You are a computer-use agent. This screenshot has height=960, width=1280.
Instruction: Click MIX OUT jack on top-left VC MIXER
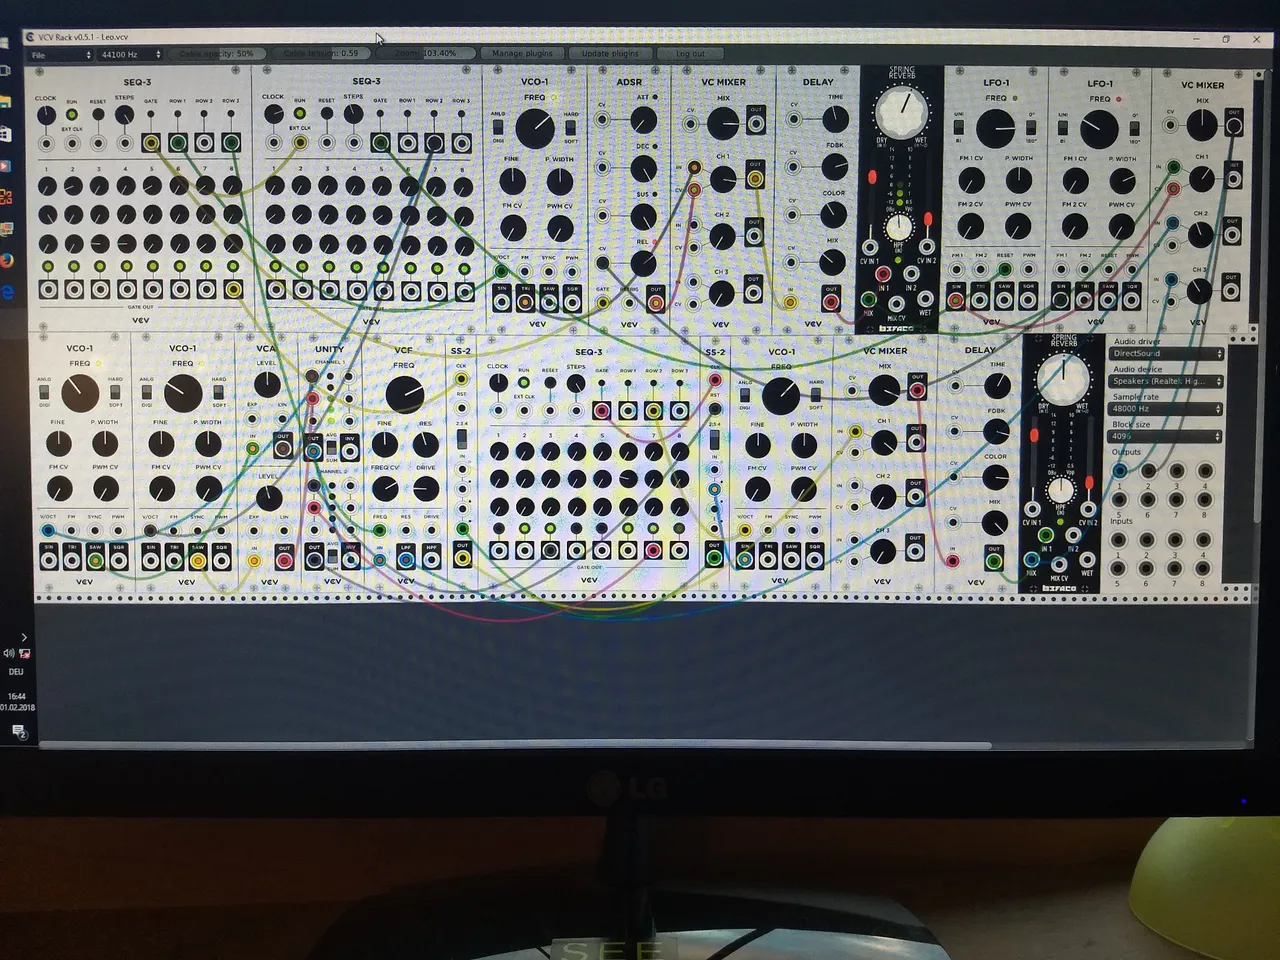click(x=756, y=124)
